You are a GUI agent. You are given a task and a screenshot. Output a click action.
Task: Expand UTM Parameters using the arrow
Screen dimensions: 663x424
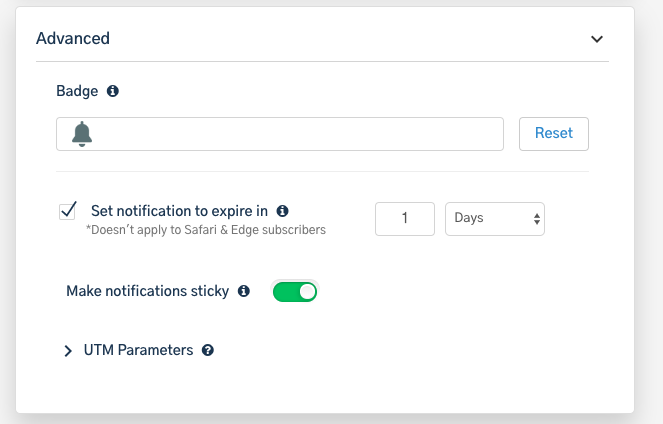pyautogui.click(x=68, y=351)
